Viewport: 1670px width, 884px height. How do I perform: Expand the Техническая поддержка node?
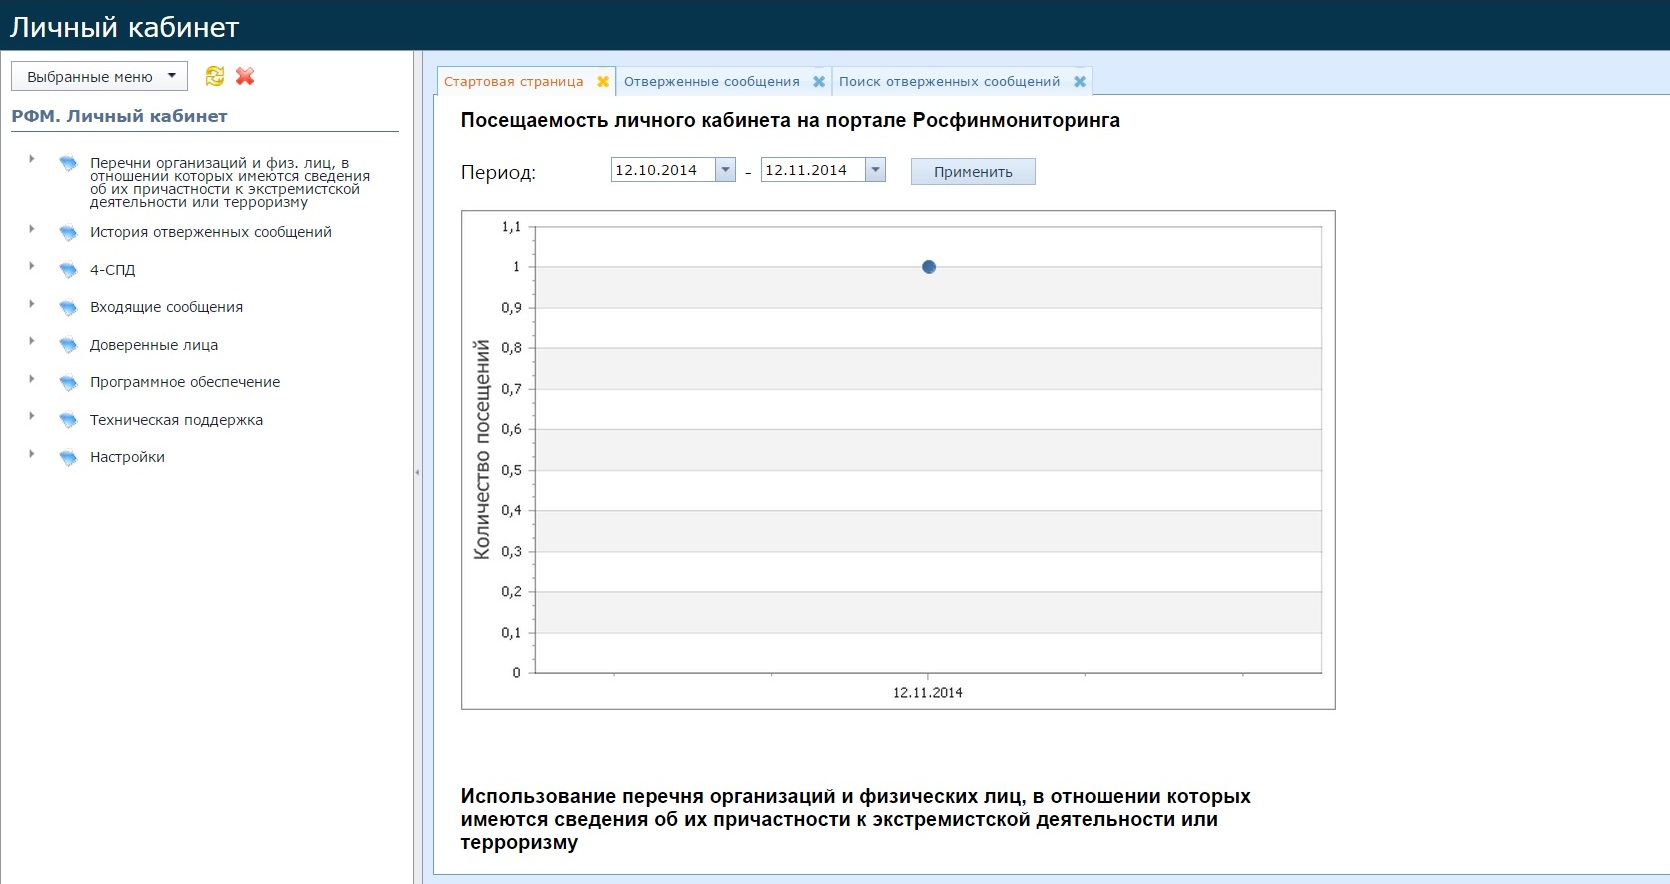[32, 416]
